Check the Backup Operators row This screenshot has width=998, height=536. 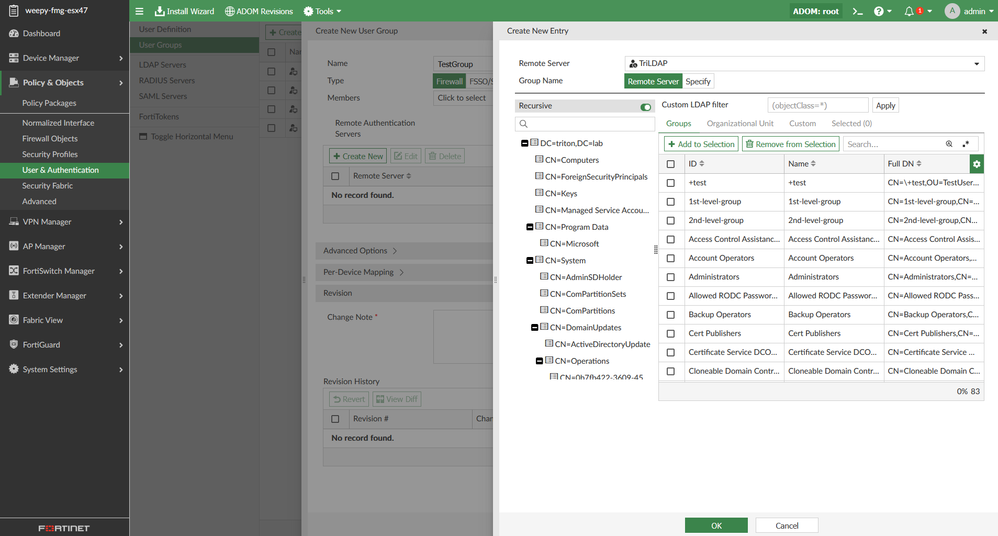pyautogui.click(x=670, y=314)
